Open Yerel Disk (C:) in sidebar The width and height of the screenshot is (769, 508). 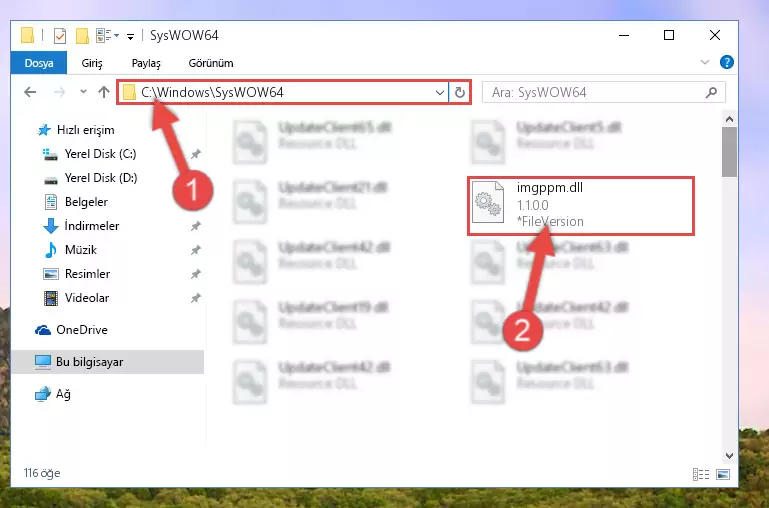pyautogui.click(x=101, y=154)
